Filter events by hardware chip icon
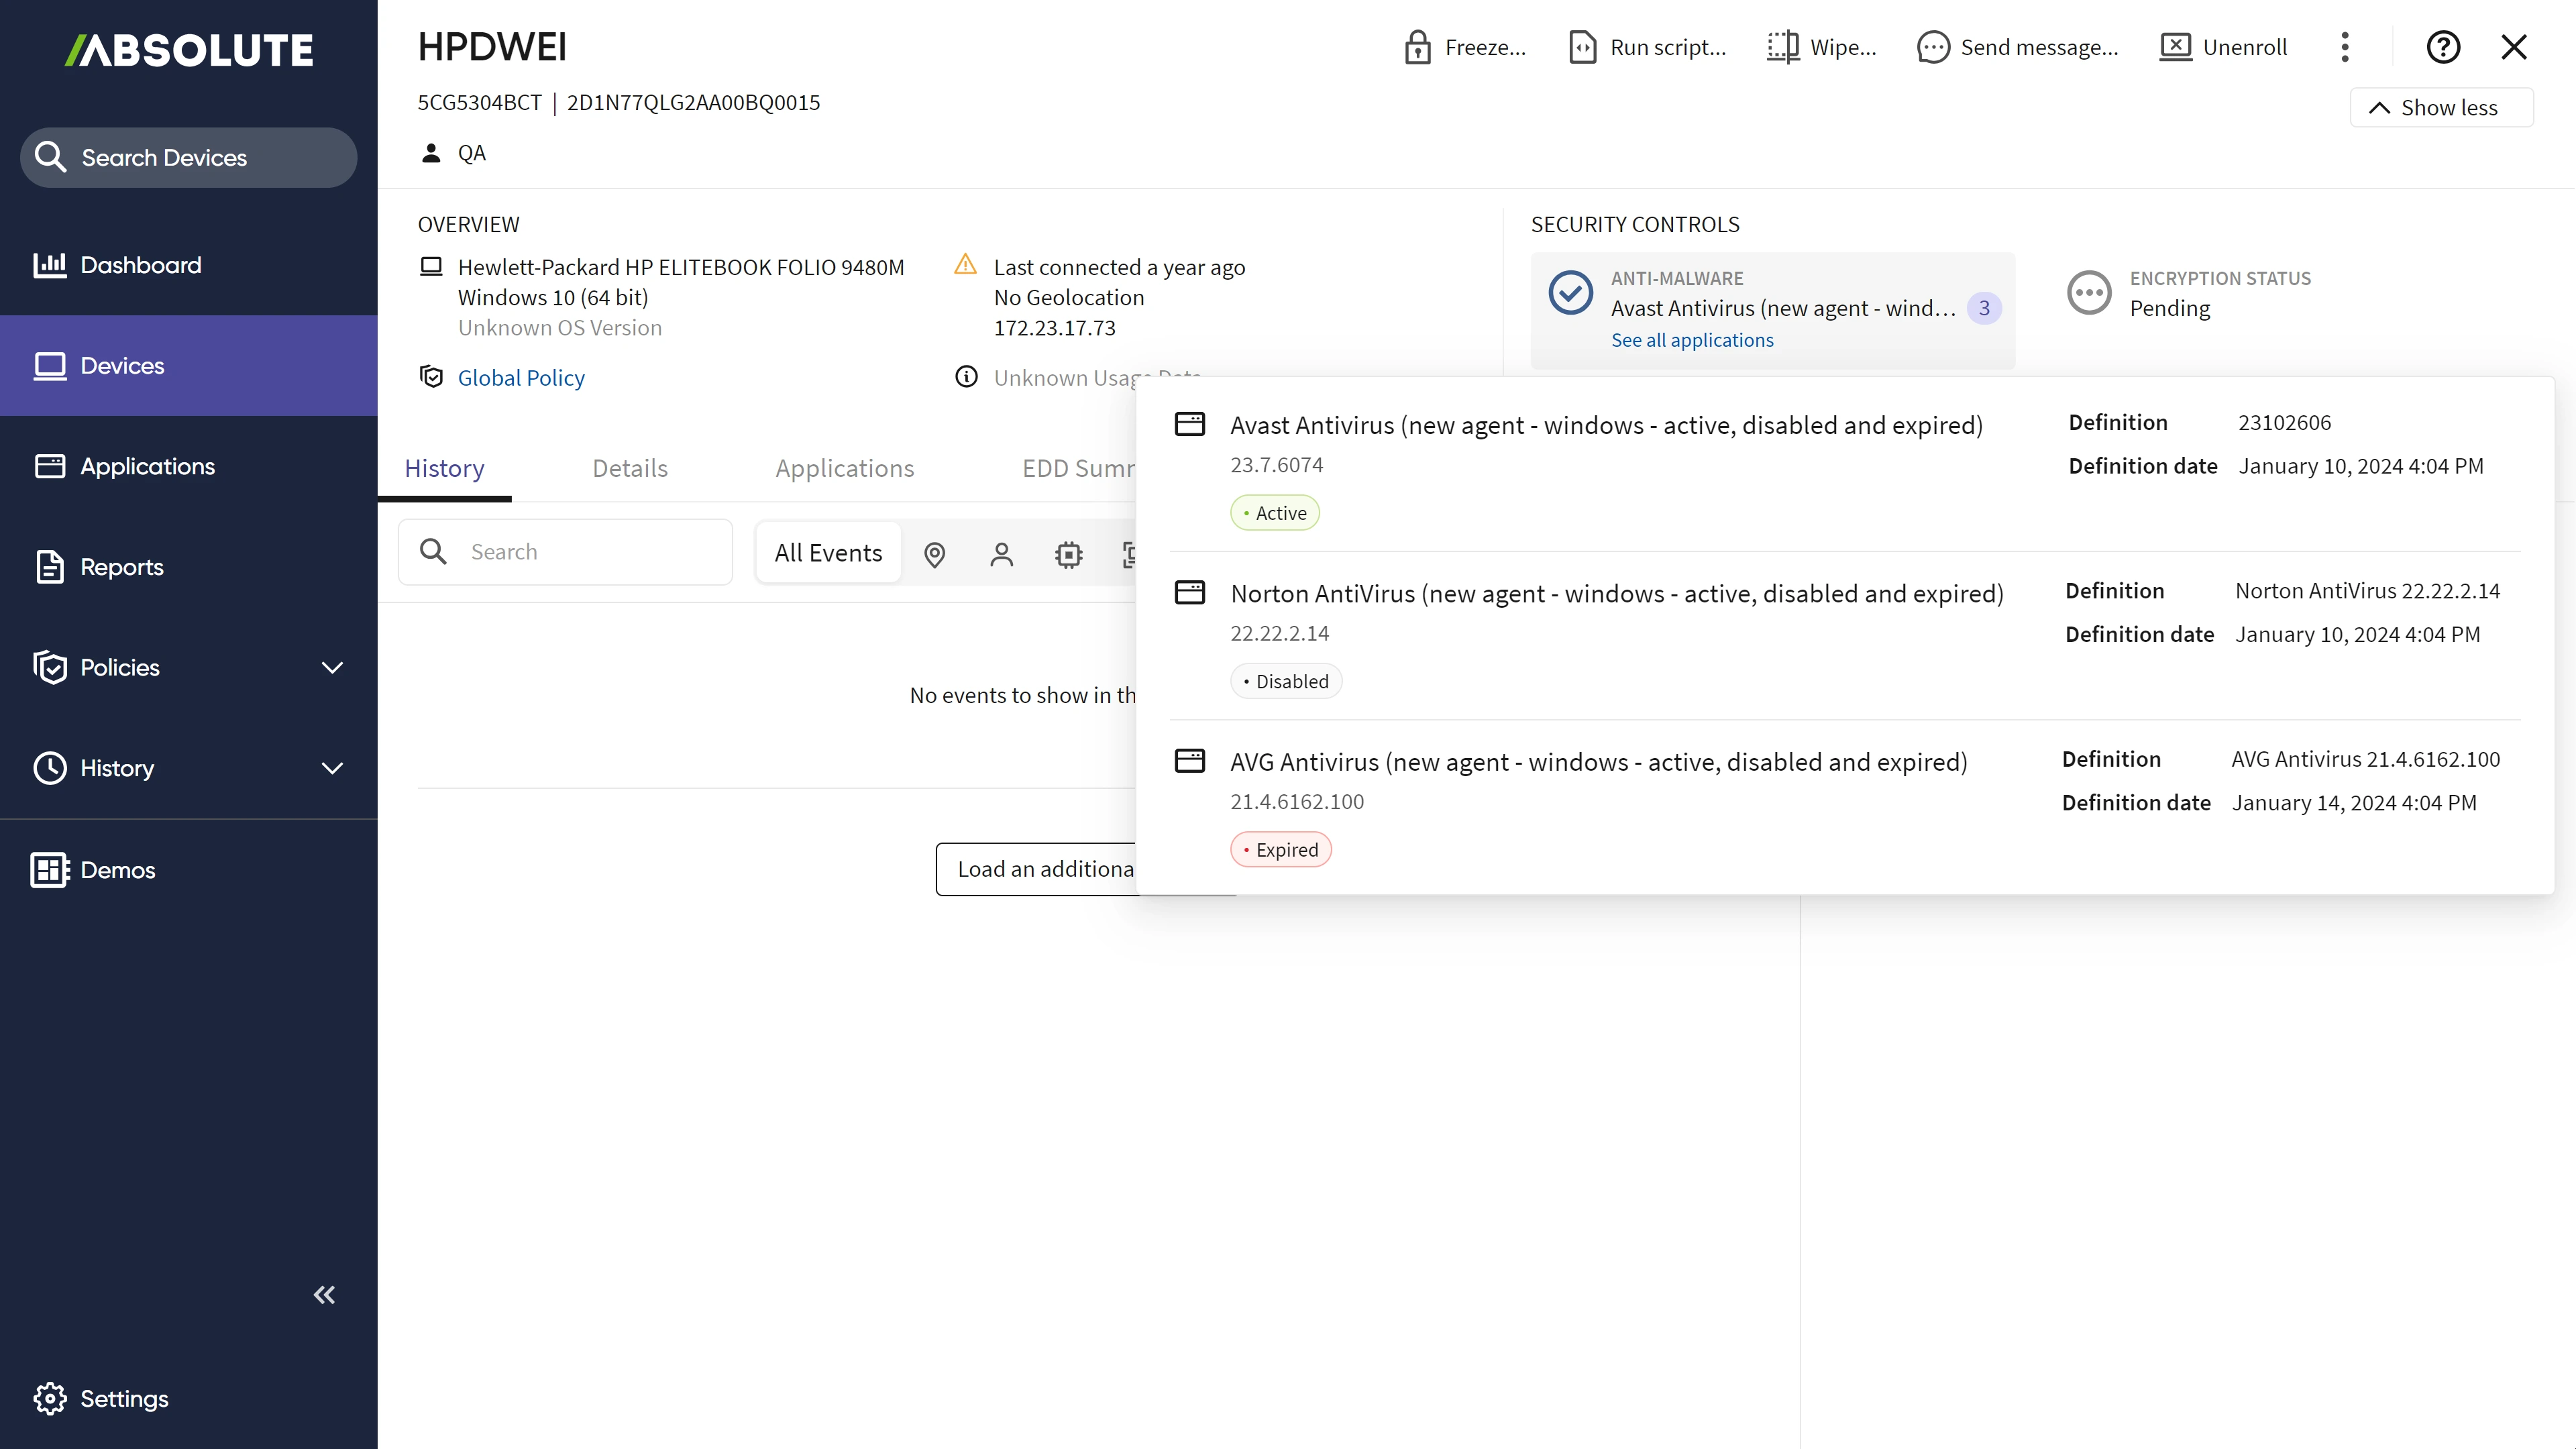This screenshot has width=2576, height=1449. [1069, 554]
